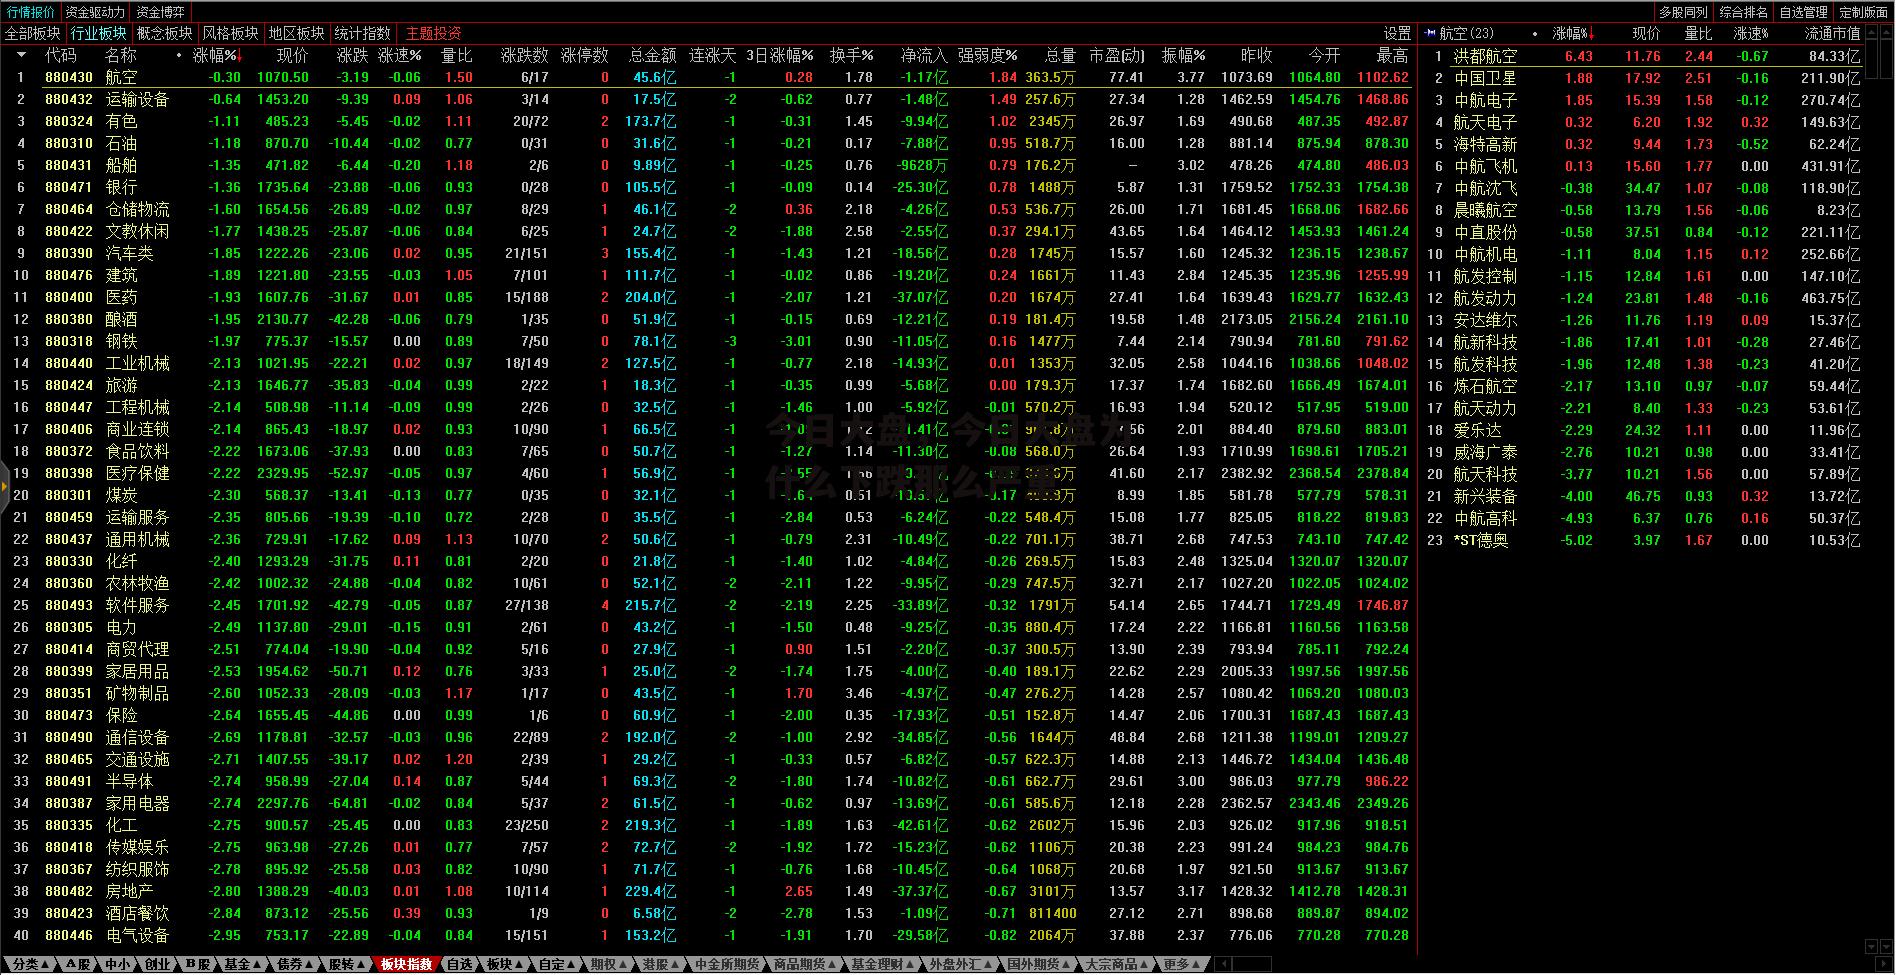Select the 银行 sector row

[706, 188]
